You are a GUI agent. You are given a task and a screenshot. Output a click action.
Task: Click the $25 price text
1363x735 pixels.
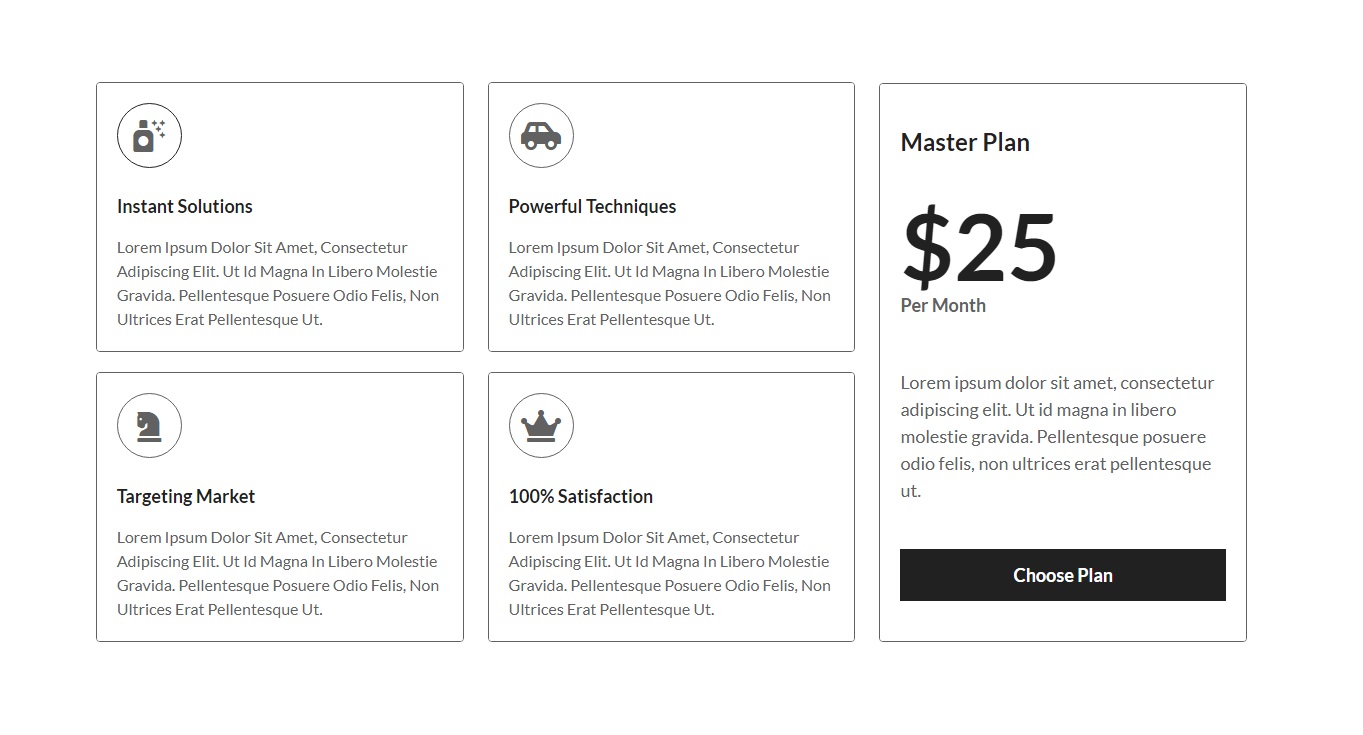coord(979,248)
